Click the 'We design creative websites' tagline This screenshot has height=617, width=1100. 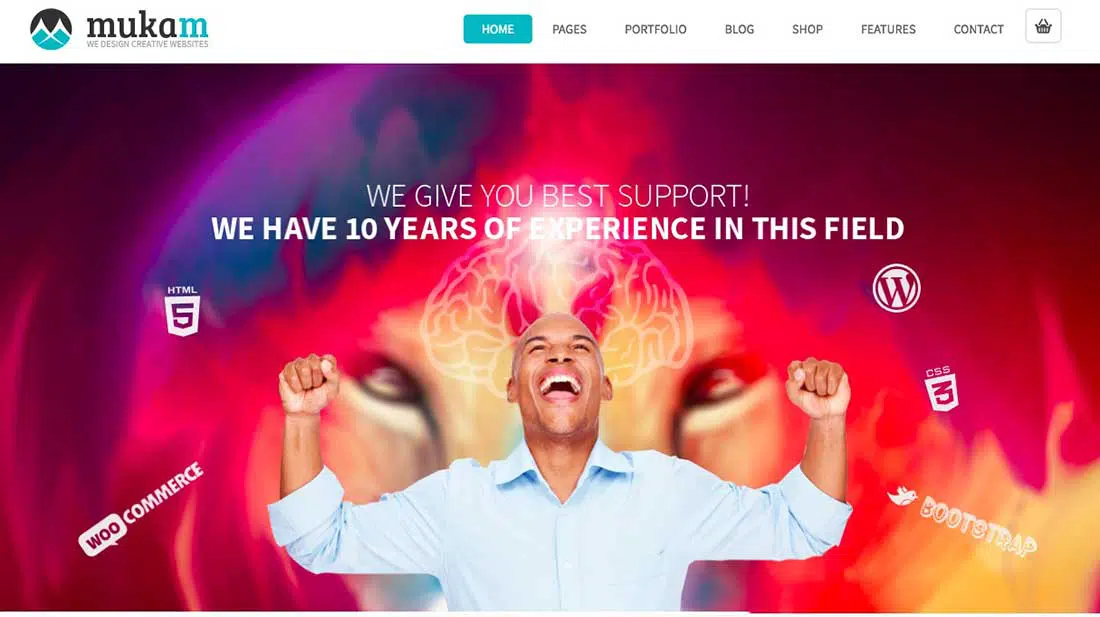(147, 44)
